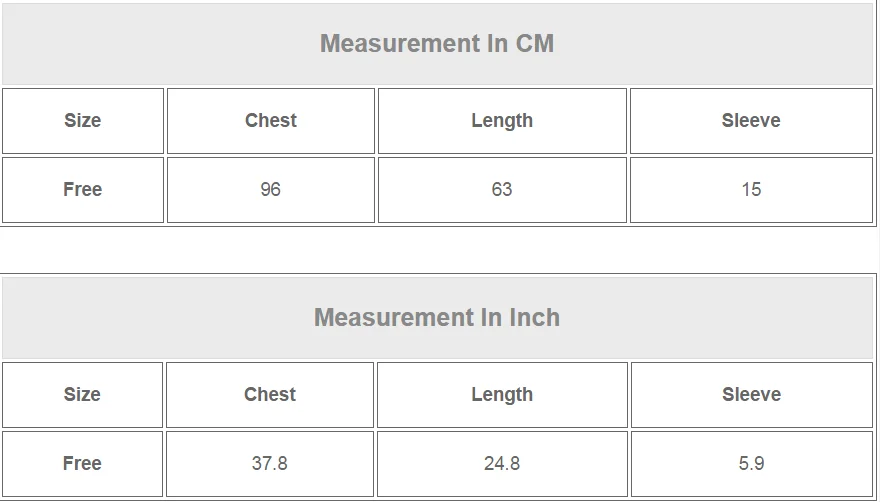This screenshot has height=502, width=880.
Task: Select Size header in Inch table
Action: (82, 395)
